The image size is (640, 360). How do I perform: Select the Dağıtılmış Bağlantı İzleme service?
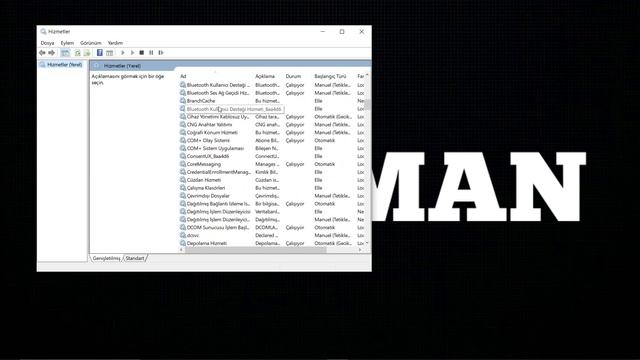click(x=218, y=204)
